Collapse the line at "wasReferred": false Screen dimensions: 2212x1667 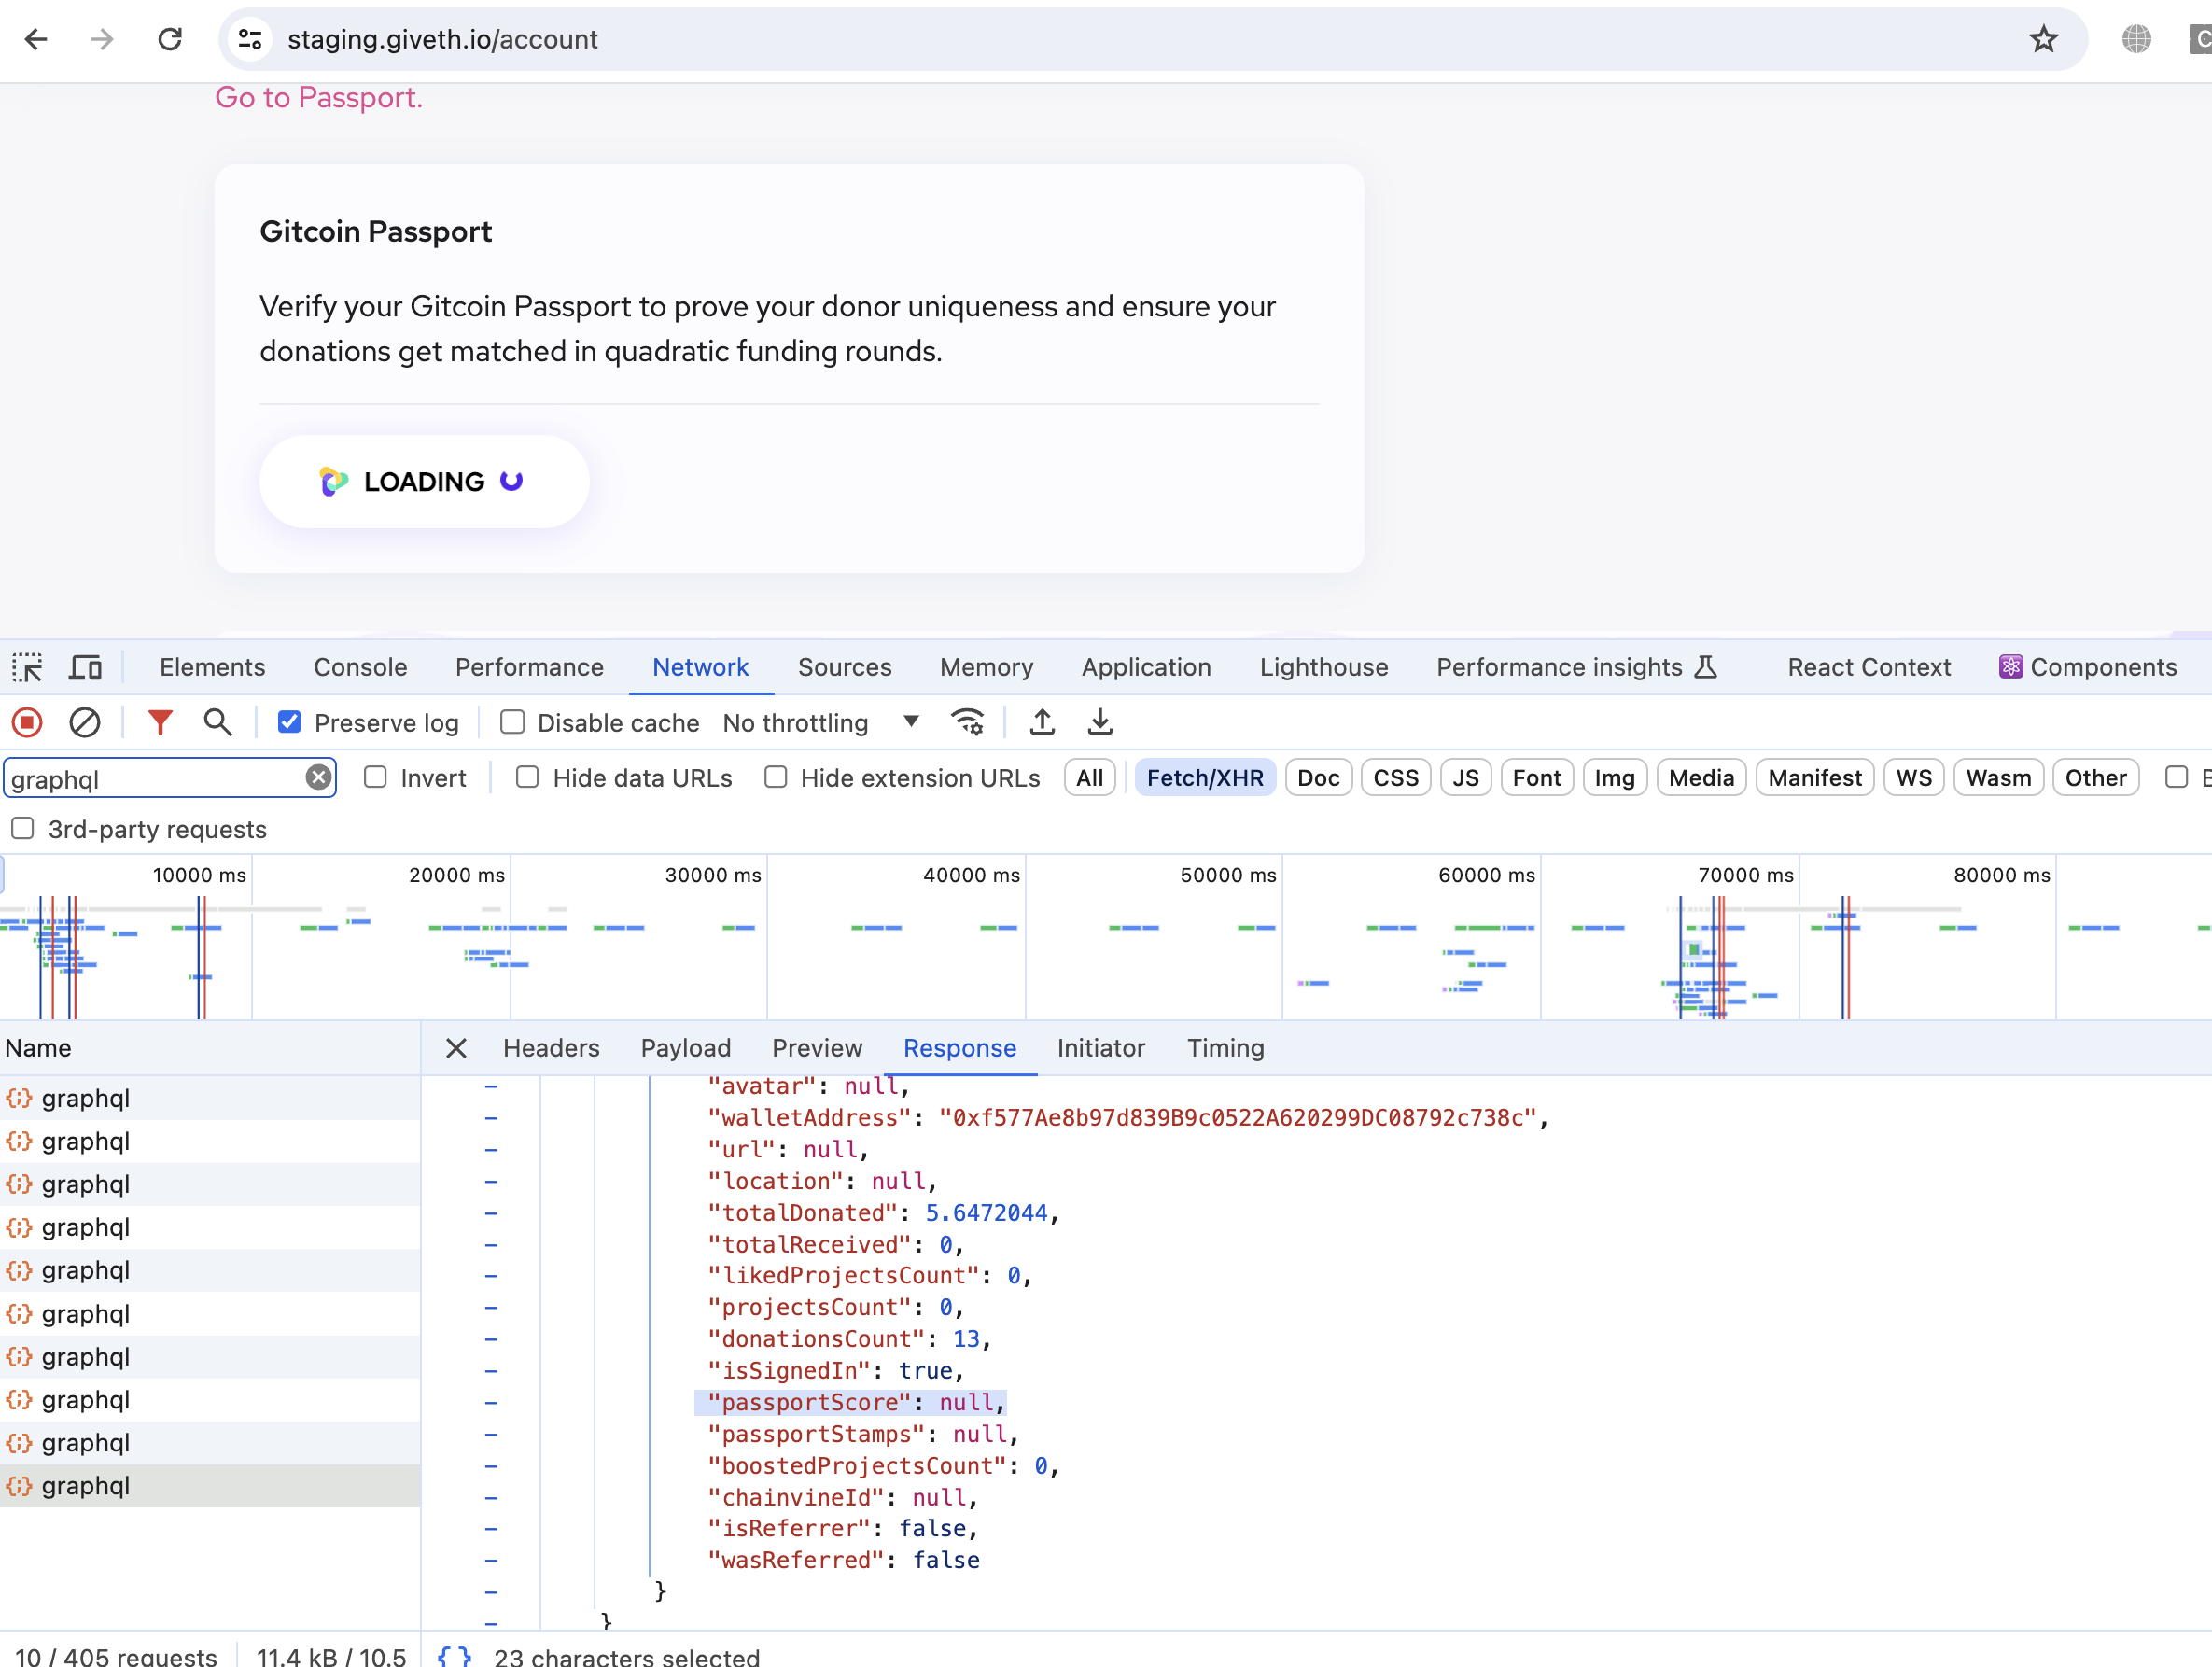491,1560
